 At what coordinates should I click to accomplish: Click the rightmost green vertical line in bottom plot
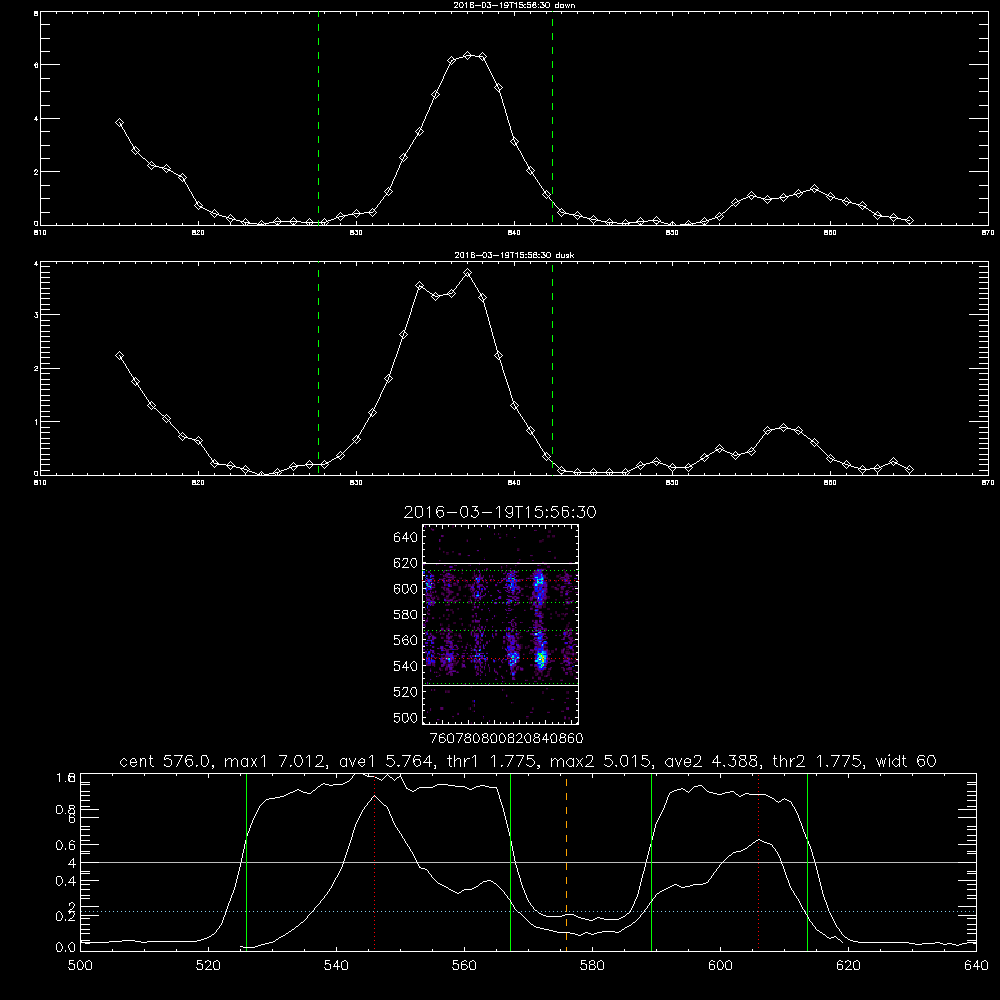[x=807, y=862]
